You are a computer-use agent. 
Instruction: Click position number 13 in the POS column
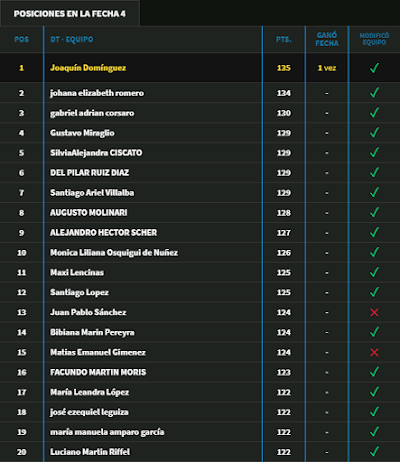(x=22, y=312)
